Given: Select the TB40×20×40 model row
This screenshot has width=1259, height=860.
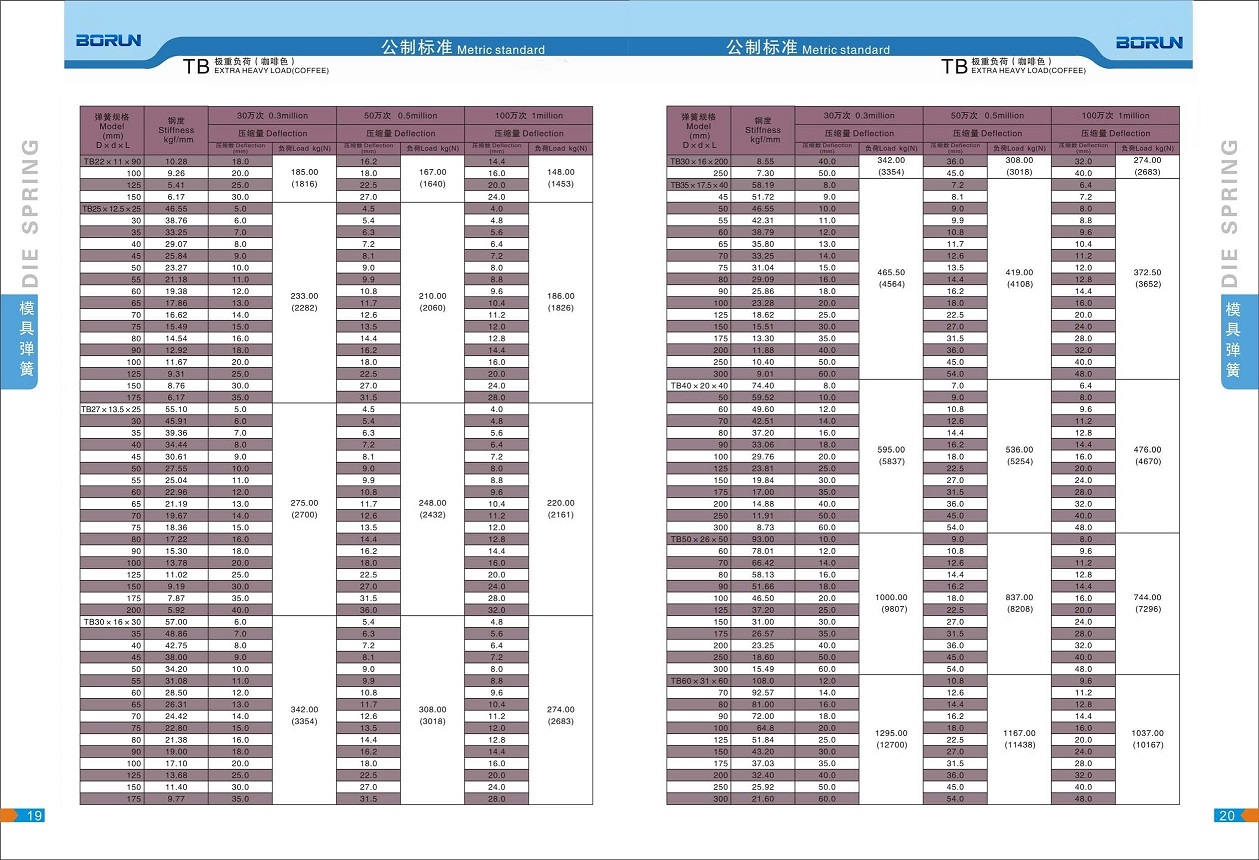Looking at the screenshot, I should (x=699, y=385).
